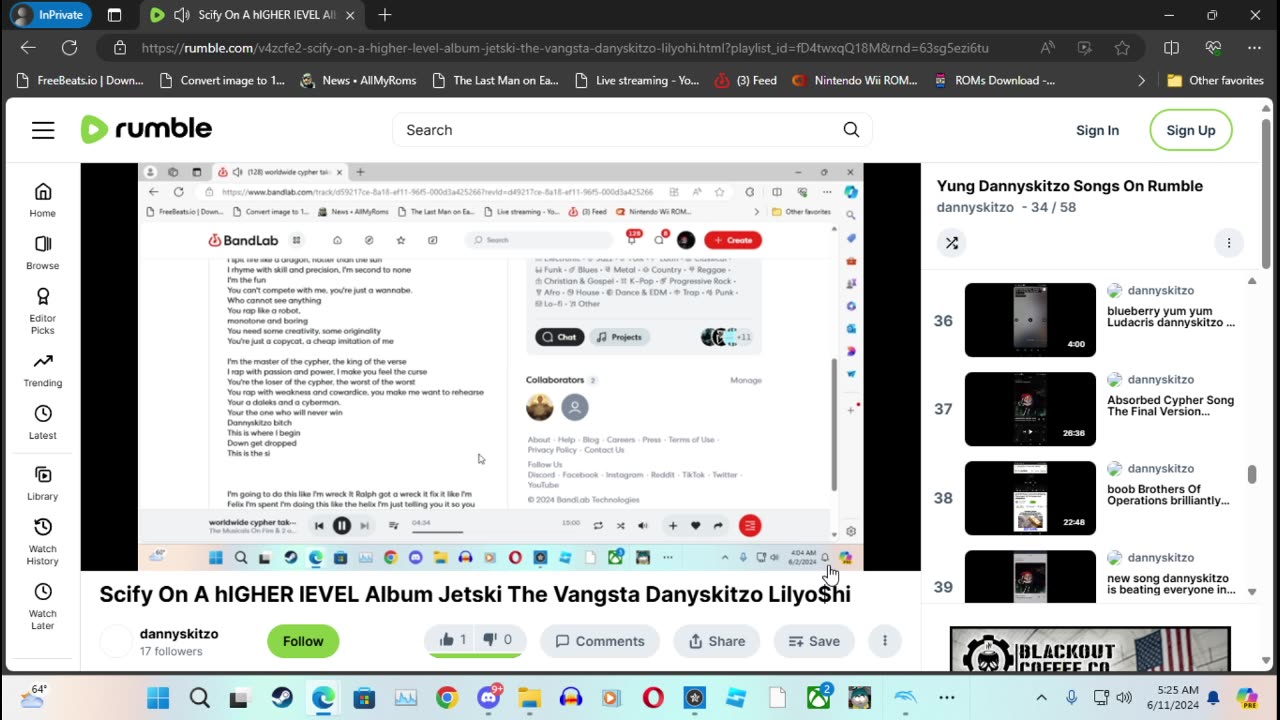This screenshot has width=1280, height=720.
Task: Go to Home in sidebar
Action: click(x=42, y=200)
